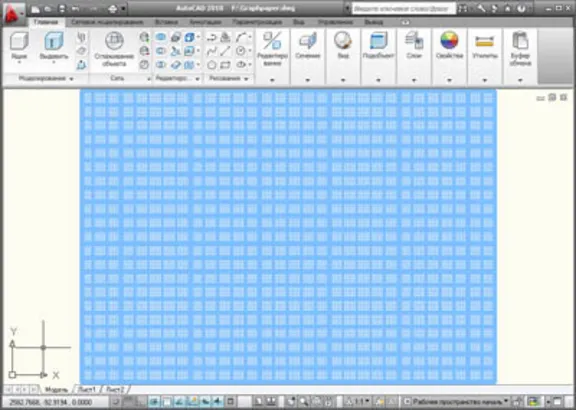Switch to the Аннотации ribbon tab
Screen dimensions: 576x410
(x=205, y=22)
